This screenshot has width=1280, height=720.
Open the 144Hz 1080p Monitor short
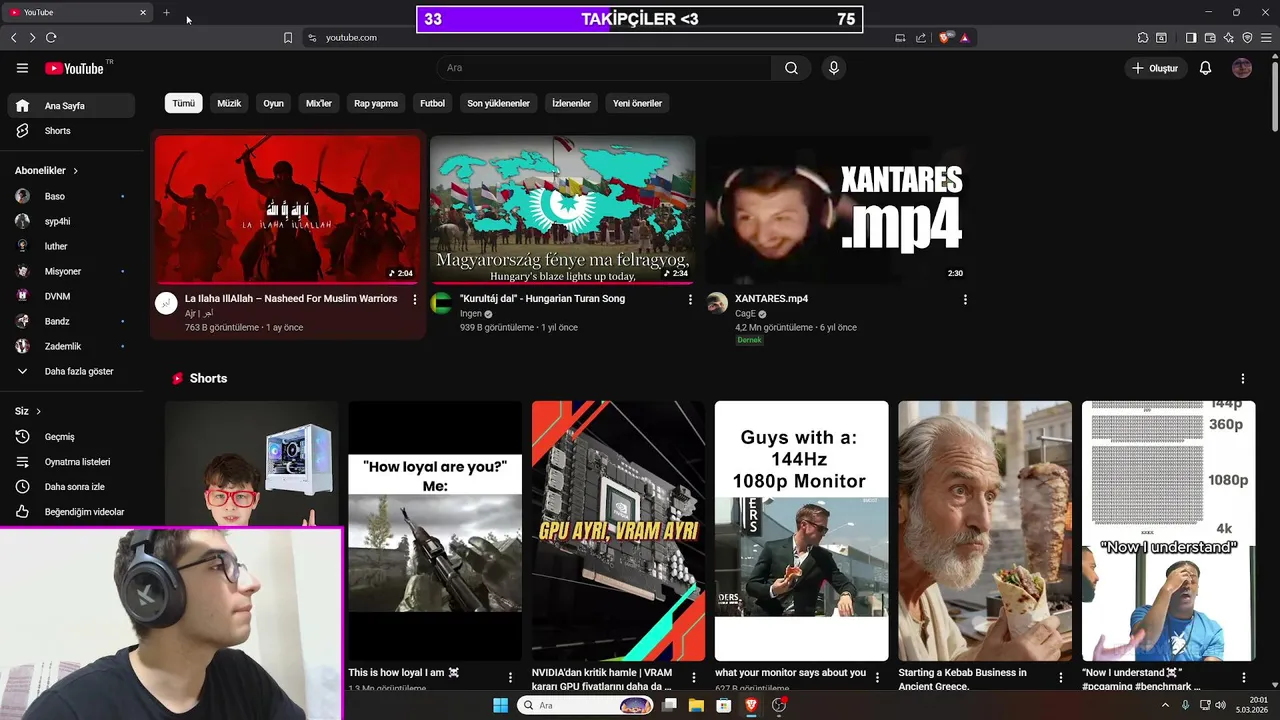(x=801, y=531)
